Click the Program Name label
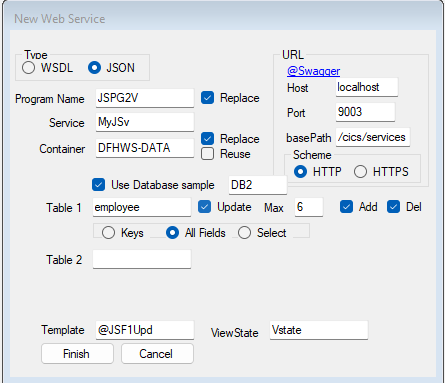Image resolution: width=445 pixels, height=383 pixels. [x=50, y=99]
